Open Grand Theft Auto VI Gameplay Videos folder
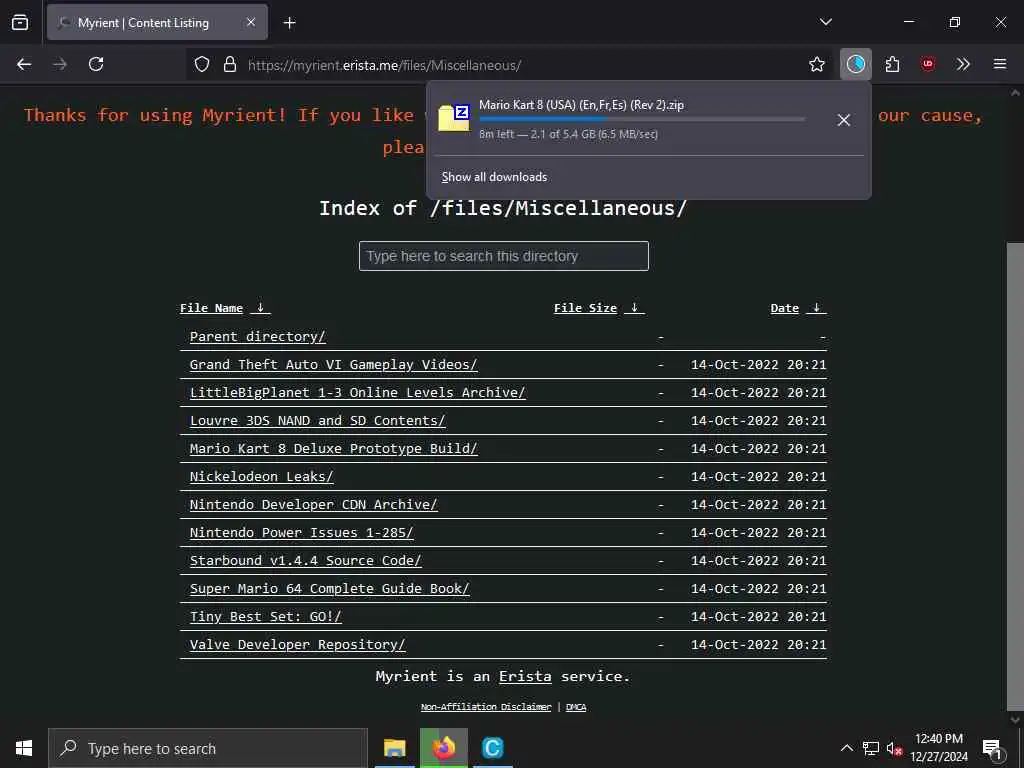This screenshot has height=768, width=1024. (333, 365)
